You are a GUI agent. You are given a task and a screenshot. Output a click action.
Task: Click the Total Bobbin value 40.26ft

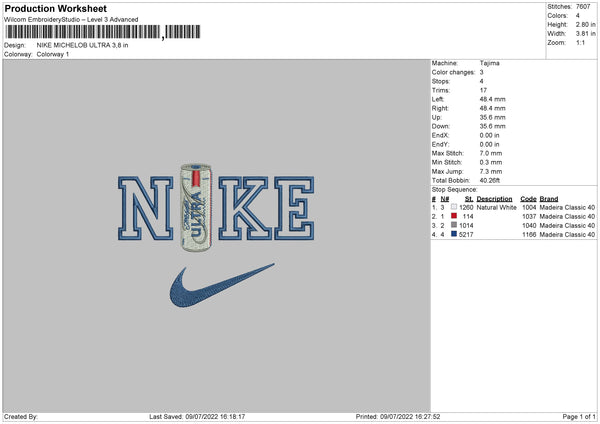click(490, 180)
